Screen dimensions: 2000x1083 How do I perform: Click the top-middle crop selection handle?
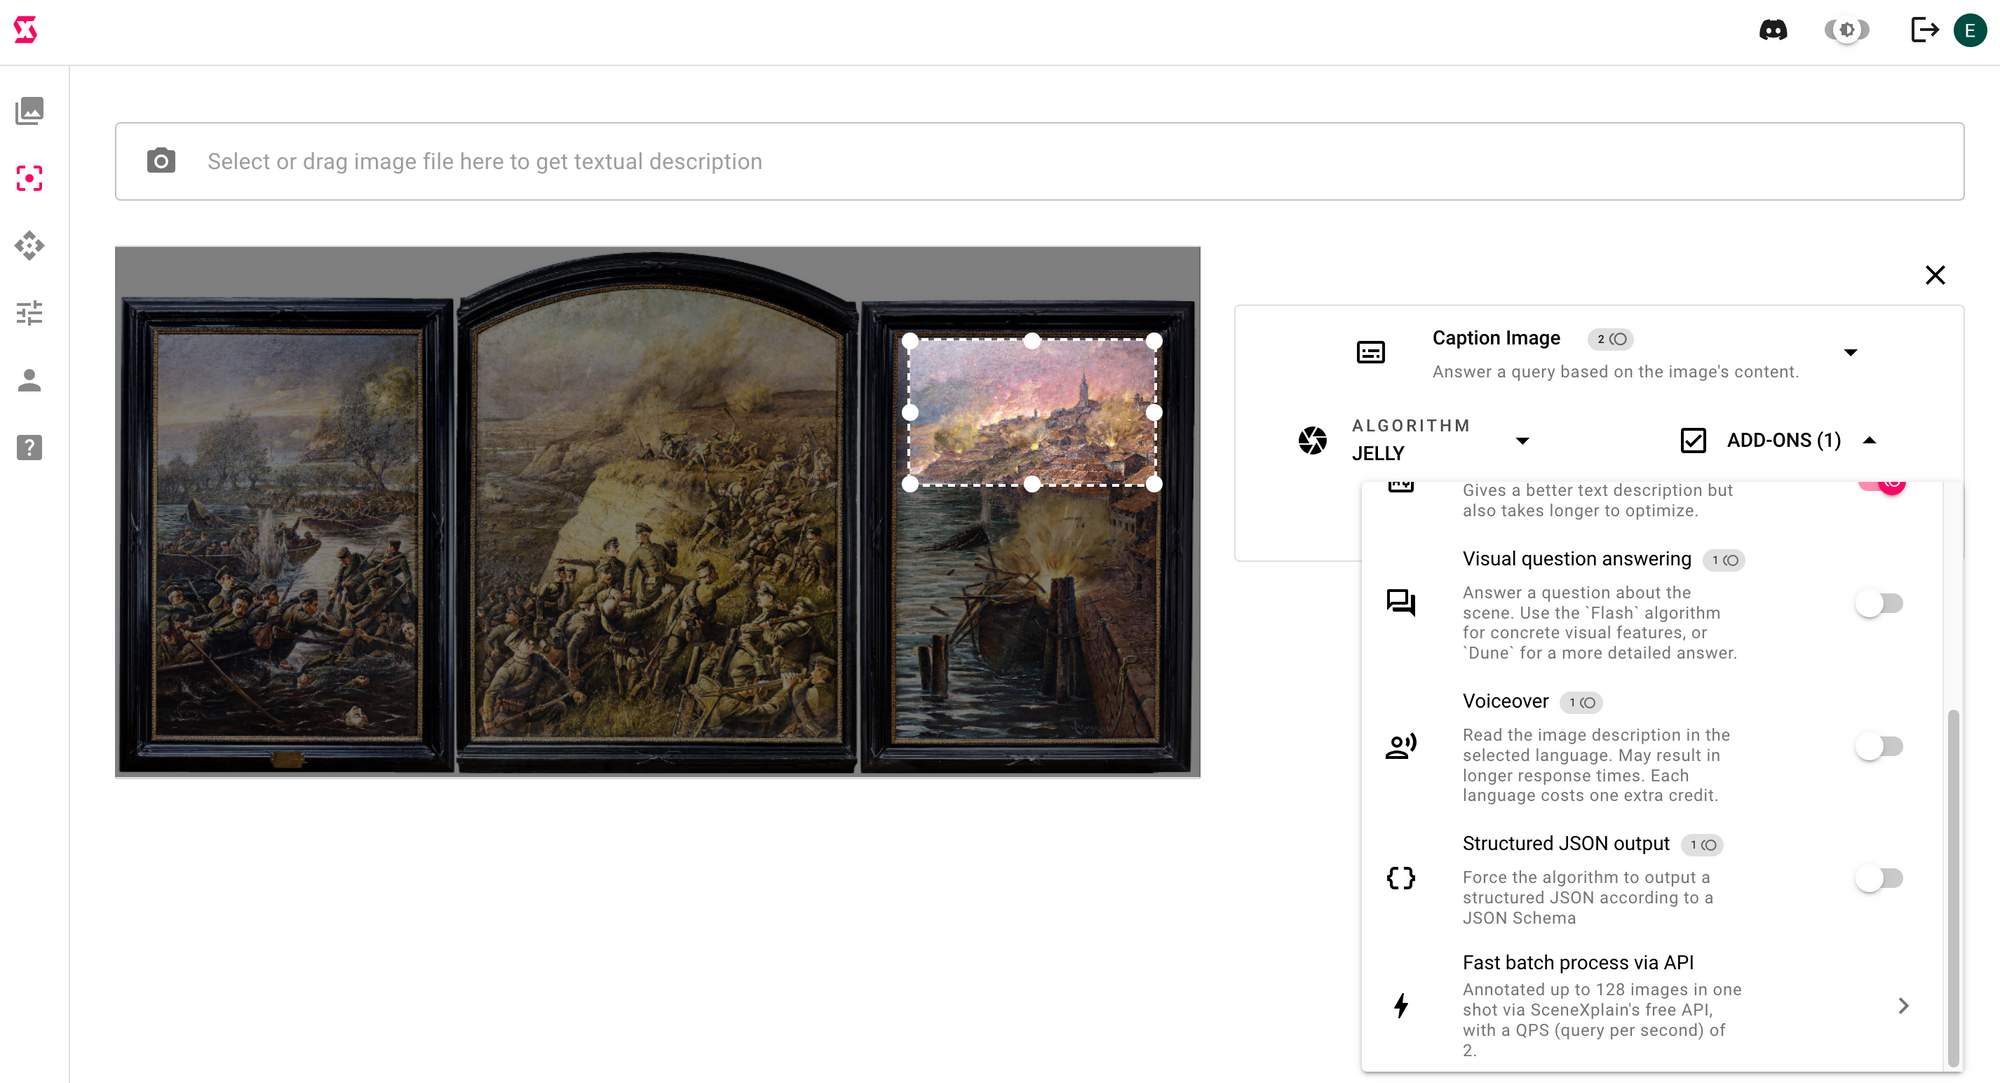1032,341
